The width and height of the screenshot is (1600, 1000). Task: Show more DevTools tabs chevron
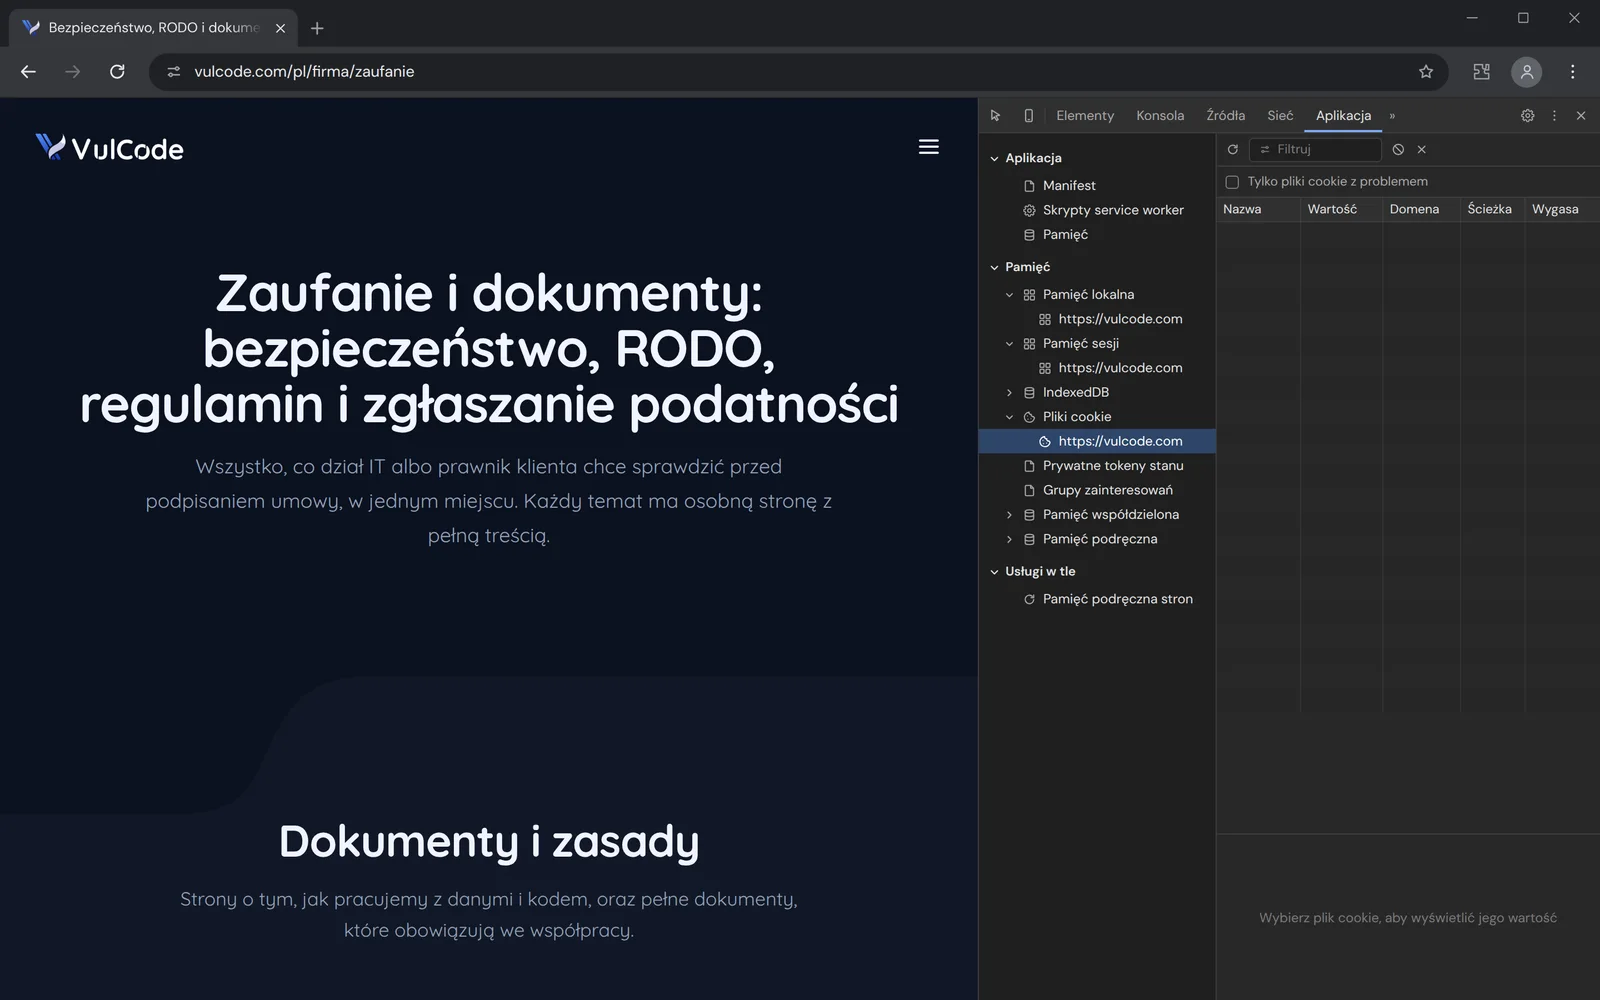pyautogui.click(x=1392, y=116)
